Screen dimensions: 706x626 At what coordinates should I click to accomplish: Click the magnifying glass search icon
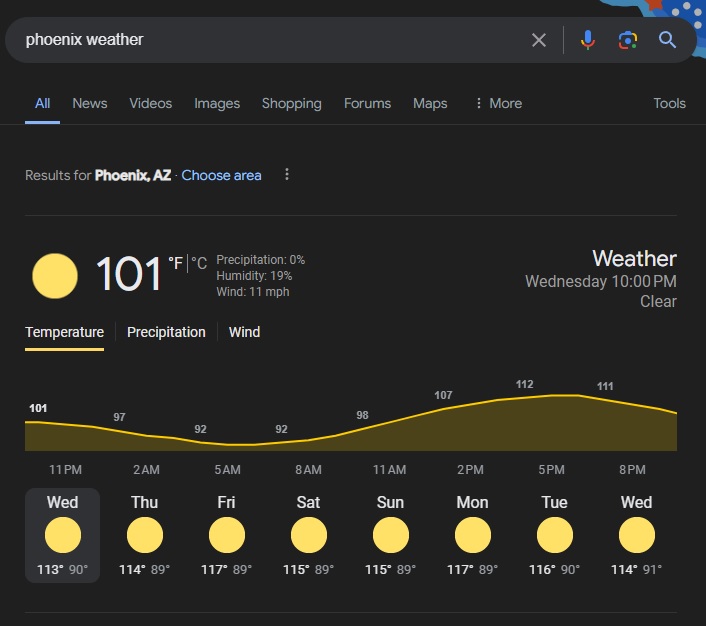point(668,40)
